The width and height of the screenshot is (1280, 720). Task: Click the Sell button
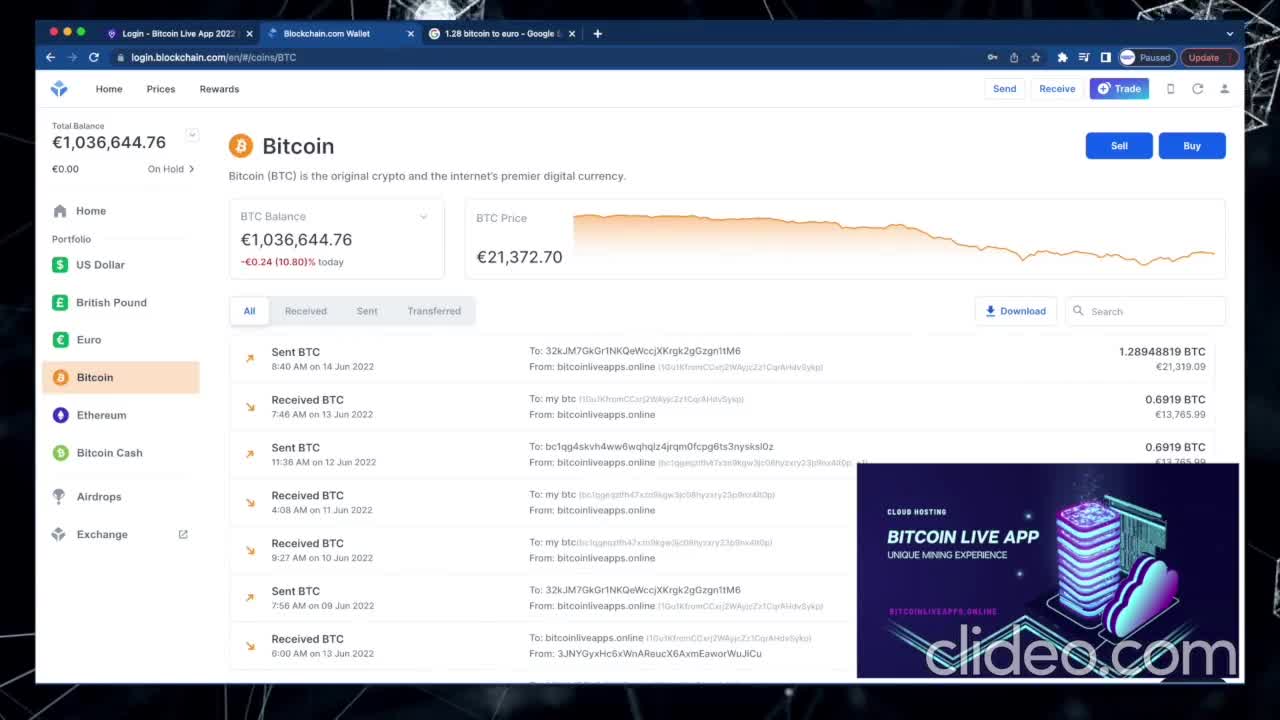click(x=1119, y=146)
